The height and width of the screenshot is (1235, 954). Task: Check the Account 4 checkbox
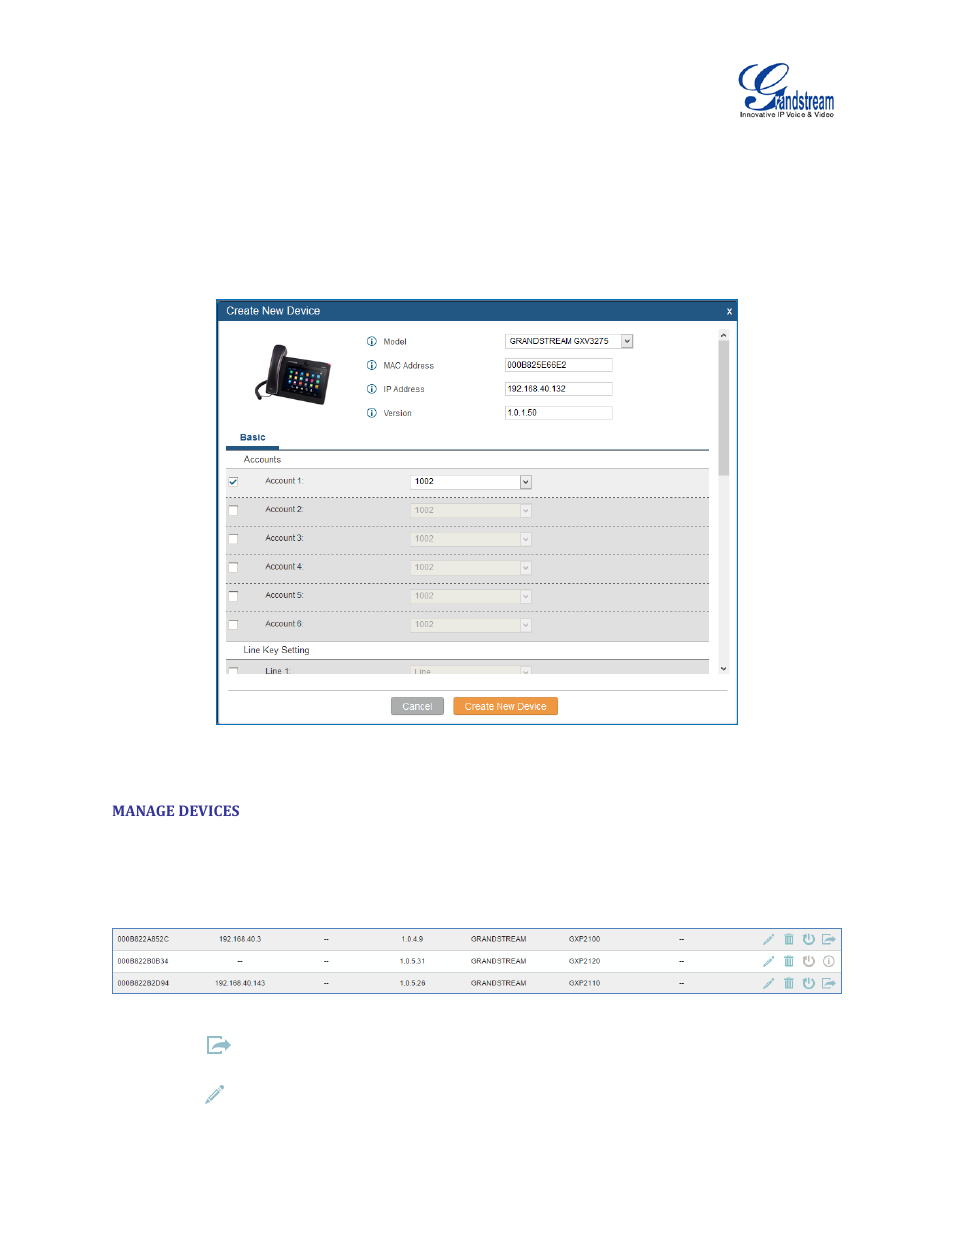click(x=233, y=567)
